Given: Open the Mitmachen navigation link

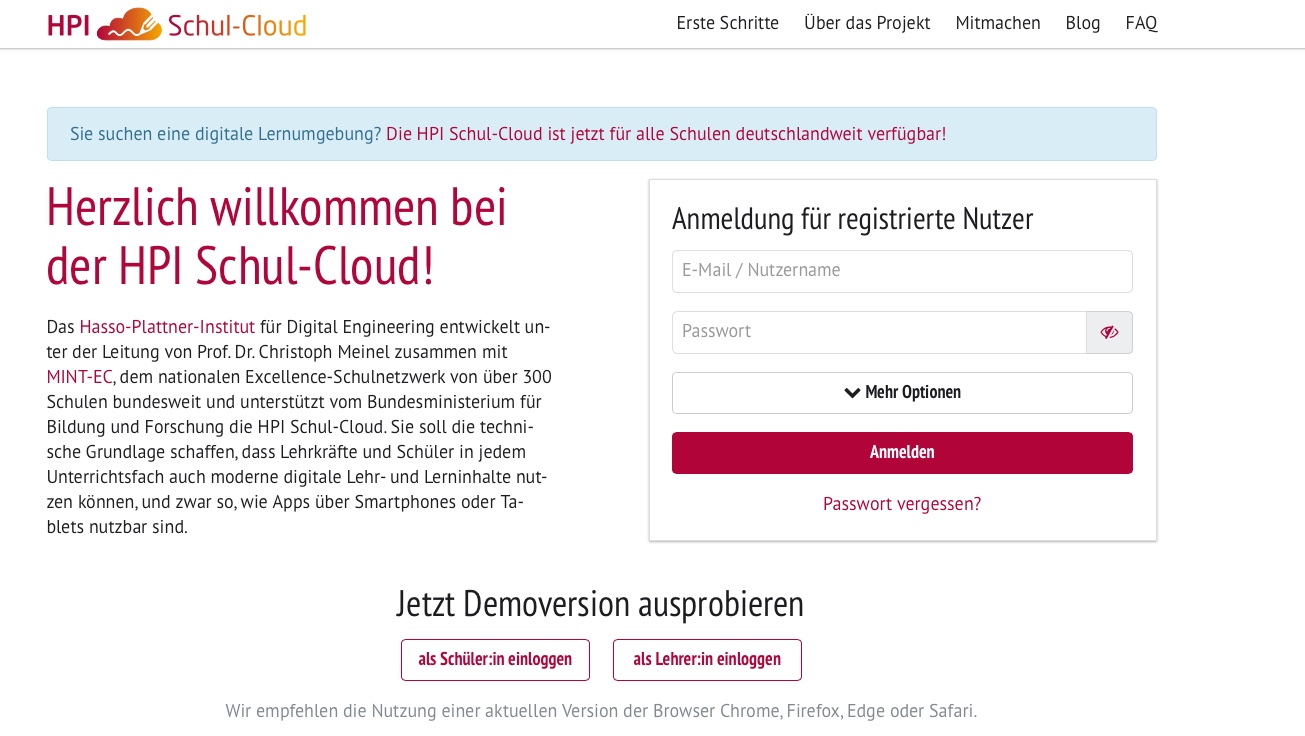Looking at the screenshot, I should (997, 23).
